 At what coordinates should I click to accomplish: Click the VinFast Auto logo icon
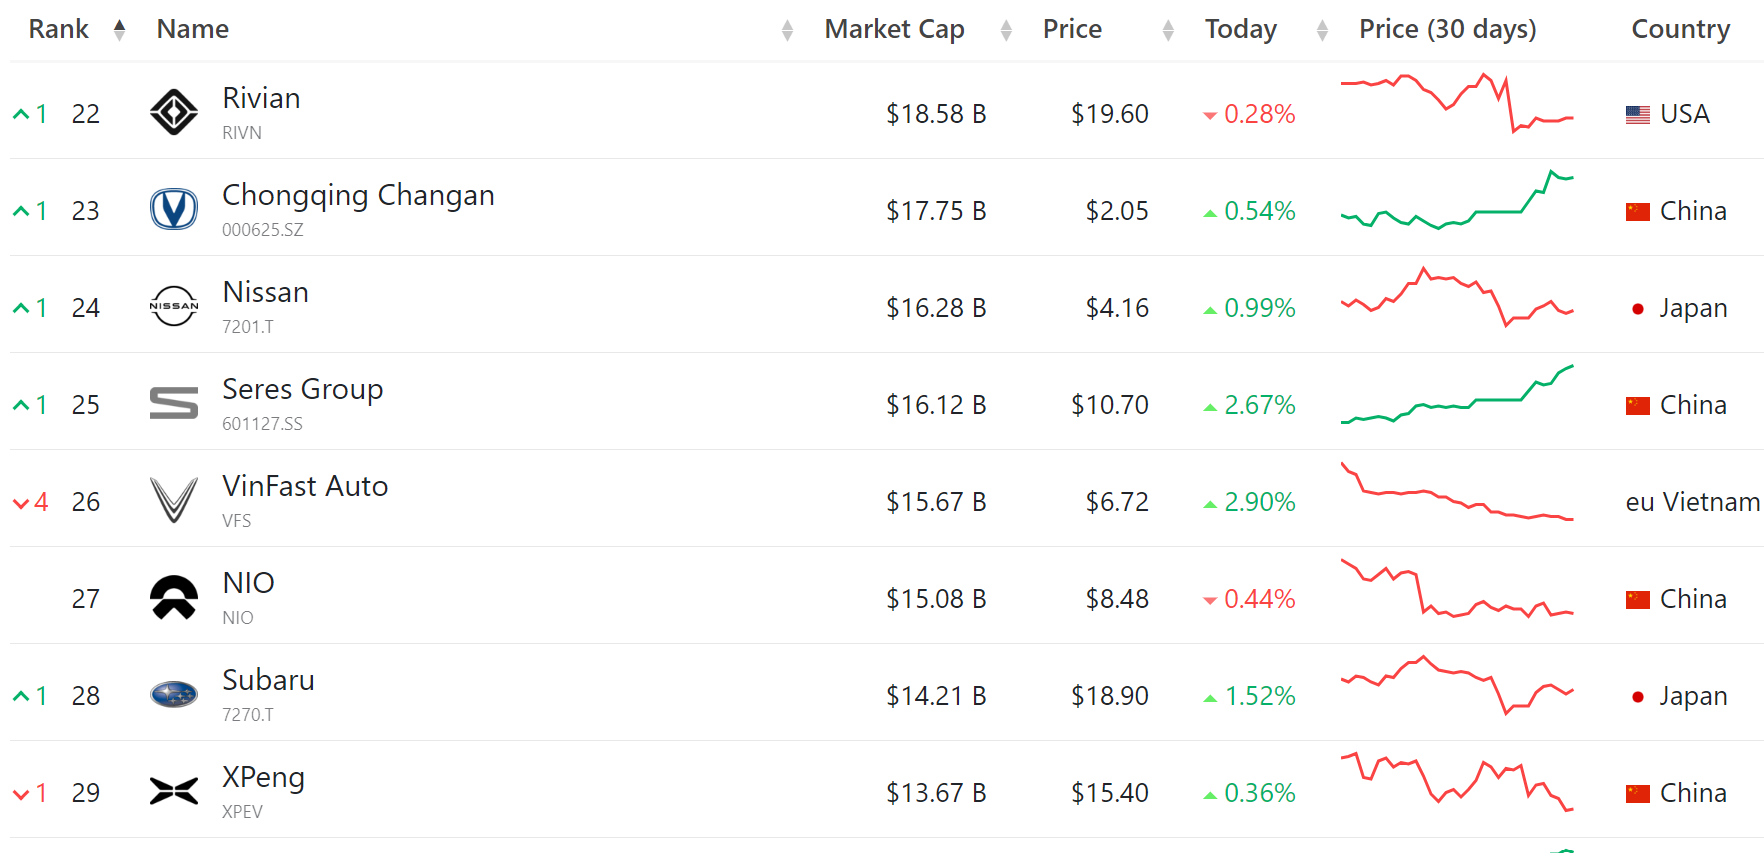(x=174, y=500)
